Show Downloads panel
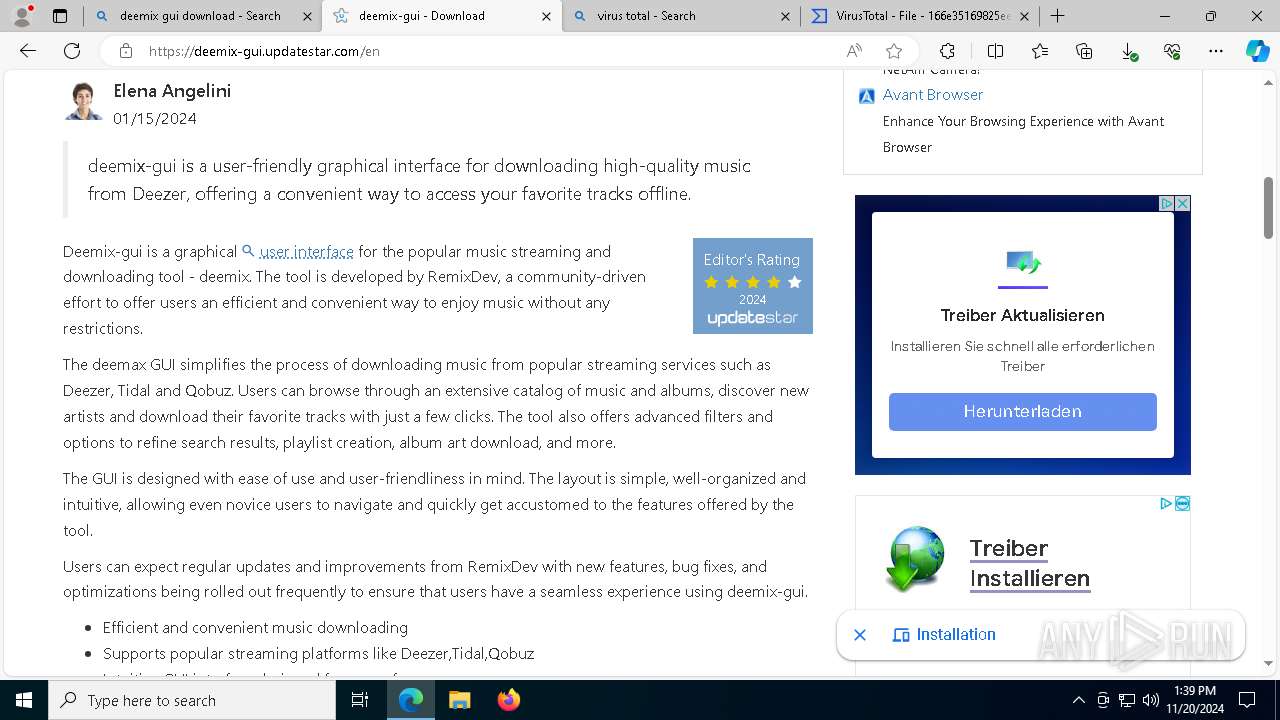Image resolution: width=1280 pixels, height=720 pixels. [1128, 51]
